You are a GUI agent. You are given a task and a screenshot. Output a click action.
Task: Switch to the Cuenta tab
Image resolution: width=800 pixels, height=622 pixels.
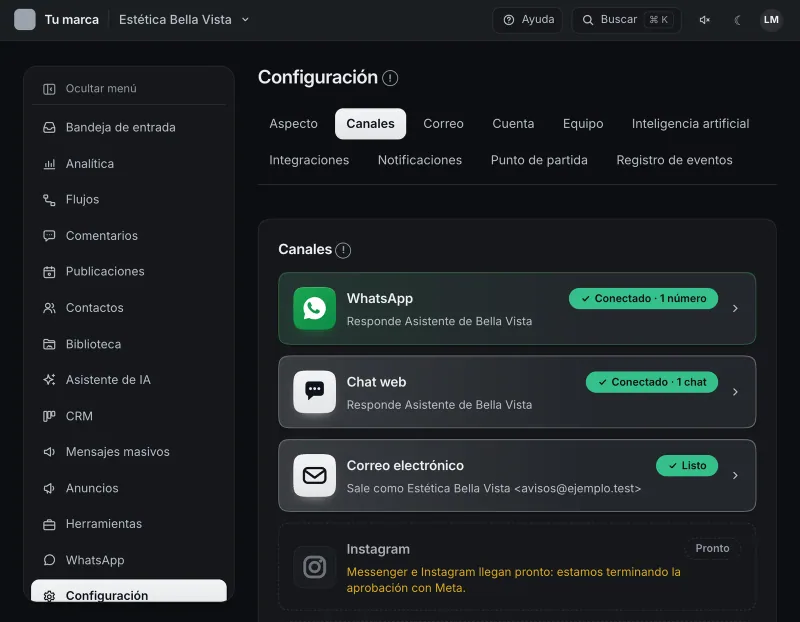pos(513,123)
